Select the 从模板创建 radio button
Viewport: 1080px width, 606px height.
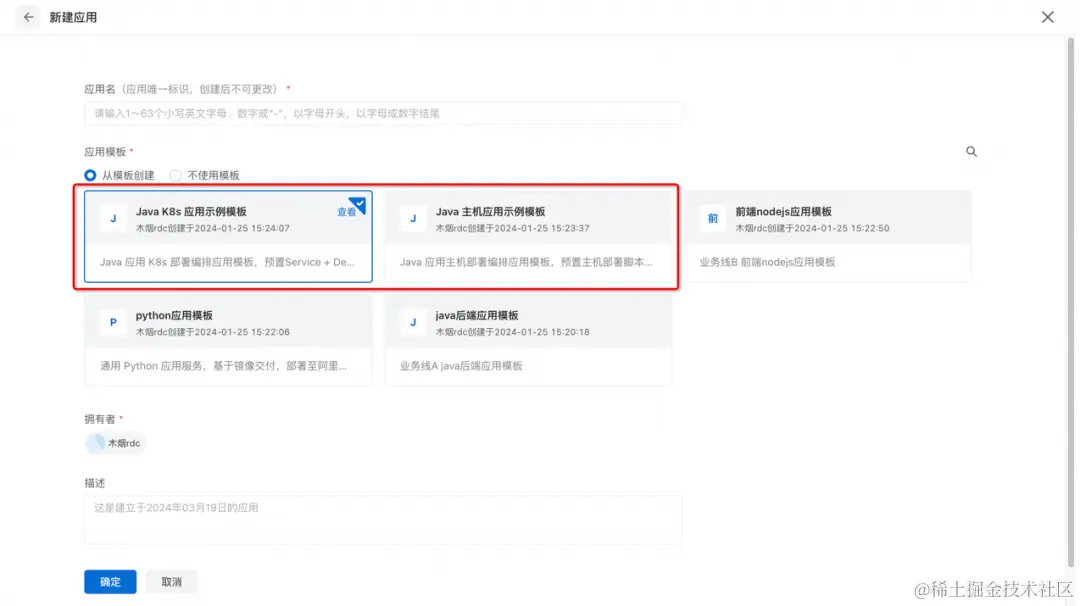click(89, 175)
